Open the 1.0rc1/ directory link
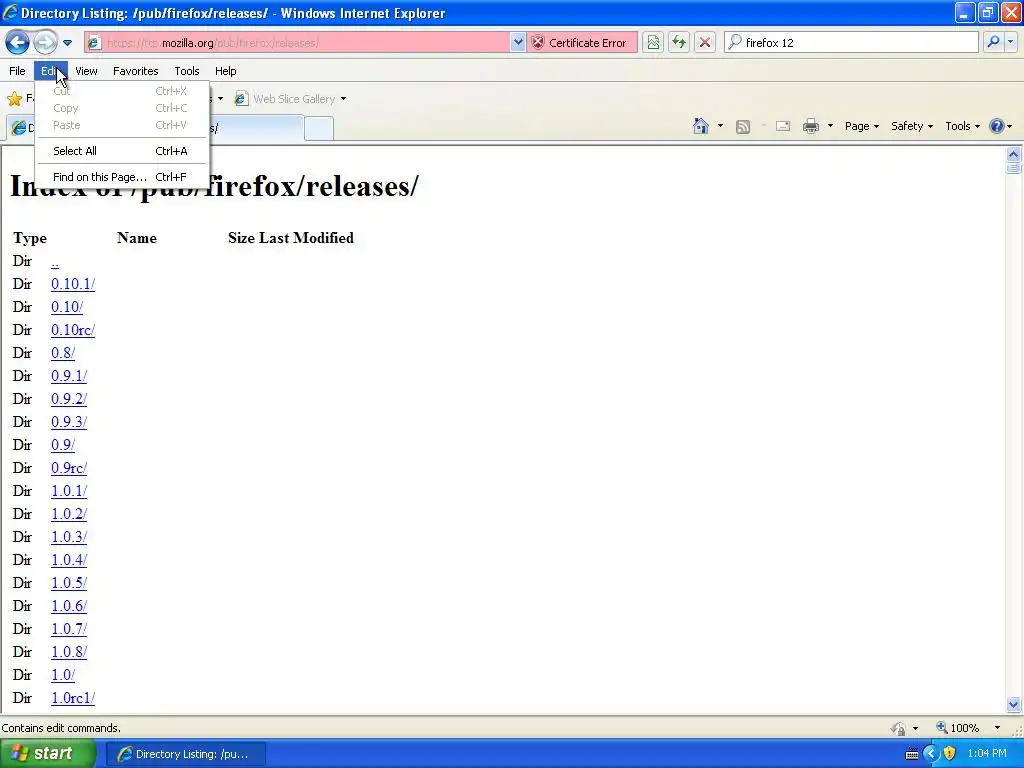This screenshot has height=768, width=1024. click(x=73, y=698)
